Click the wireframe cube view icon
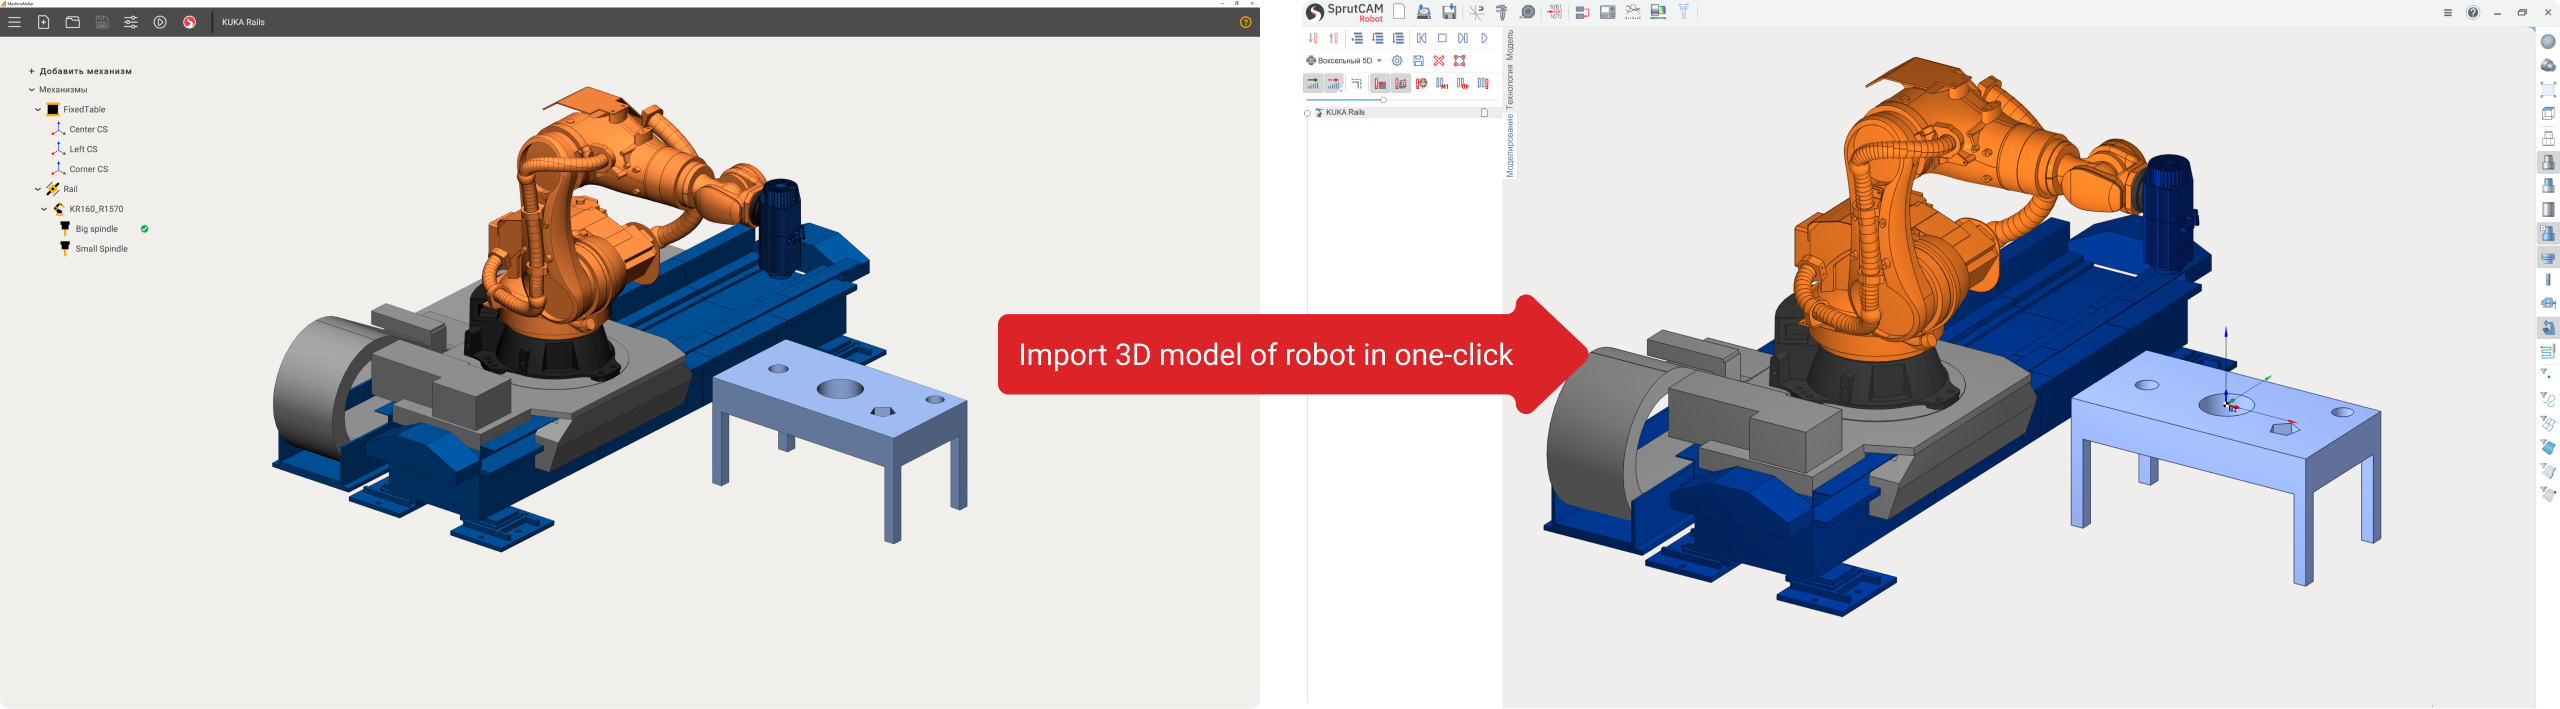The width and height of the screenshot is (2560, 709). (x=2548, y=114)
